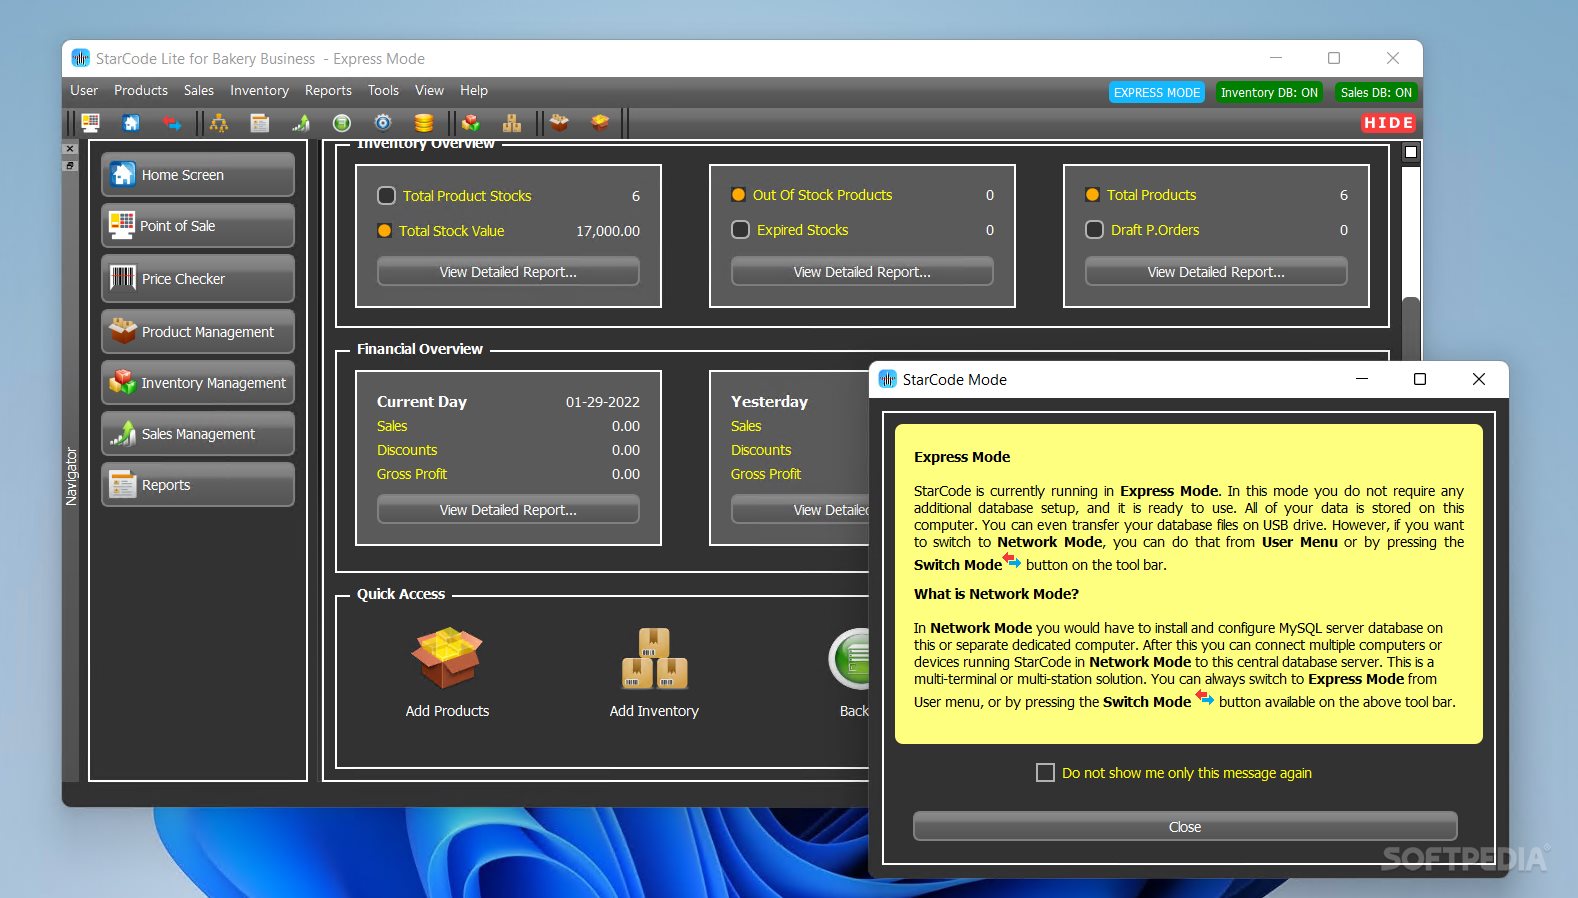The width and height of the screenshot is (1578, 898).
Task: Click the EXPRESS MODE status badge
Action: coord(1157,93)
